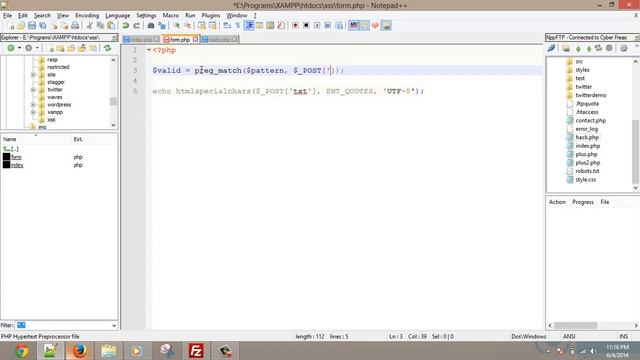Image resolution: width=640 pixels, height=360 pixels.
Task: Click the Cut scissors toolbar icon
Action: pos(89,26)
